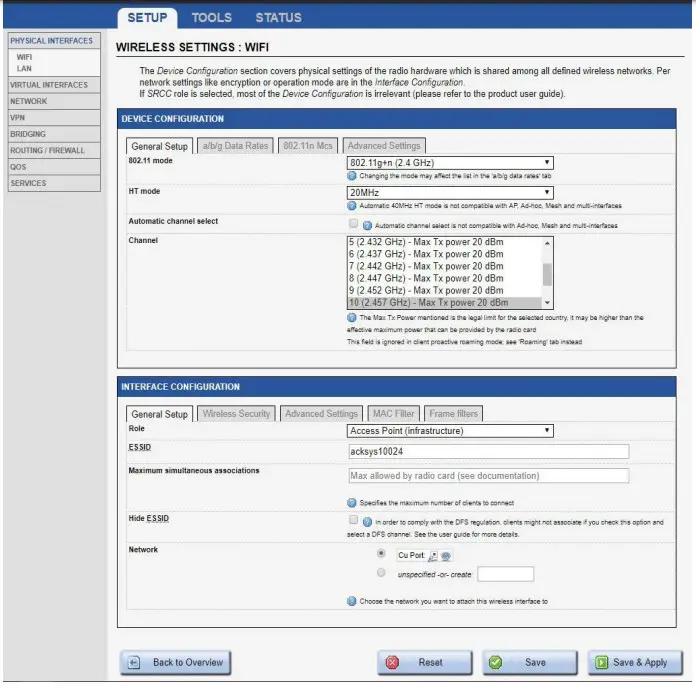Image resolution: width=696 pixels, height=691 pixels.
Task: Click the red Reset icon
Action: click(x=392, y=663)
